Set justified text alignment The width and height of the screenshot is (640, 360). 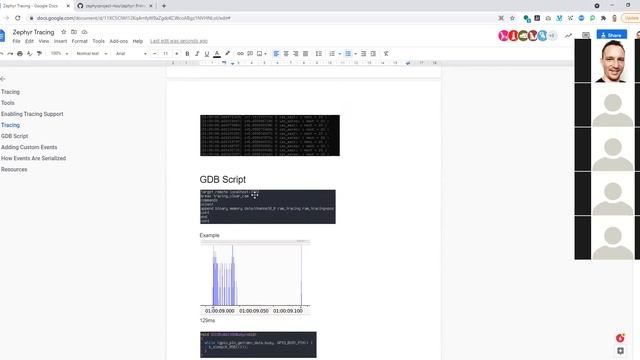tap(306, 53)
